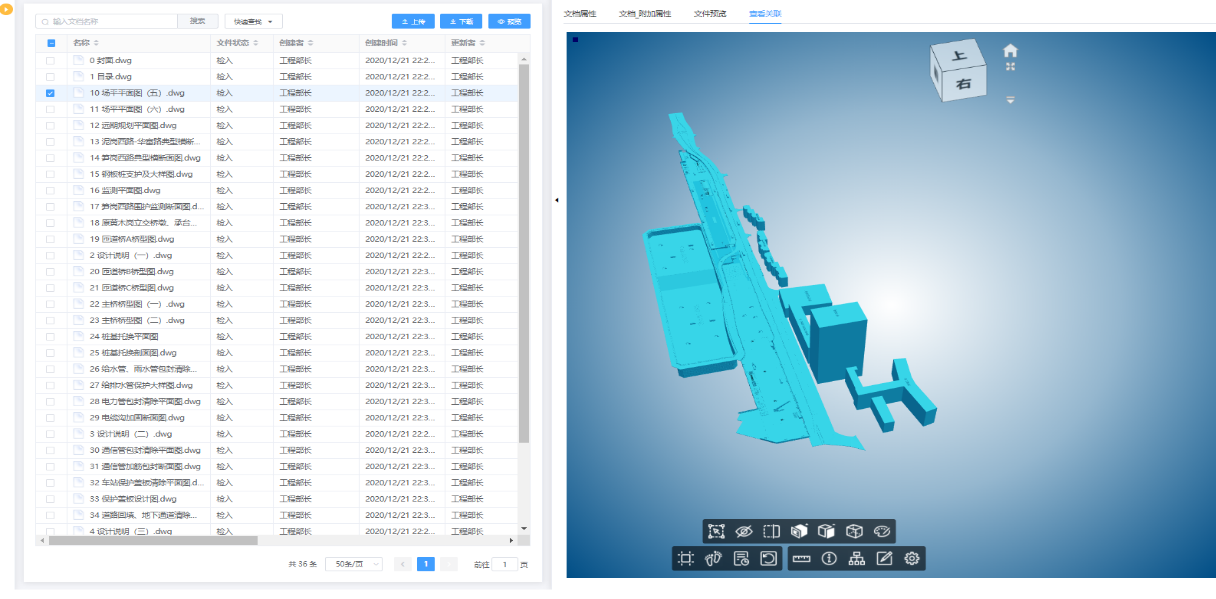The image size is (1216, 599).
Task: Click the 上传 upload button
Action: 413,21
